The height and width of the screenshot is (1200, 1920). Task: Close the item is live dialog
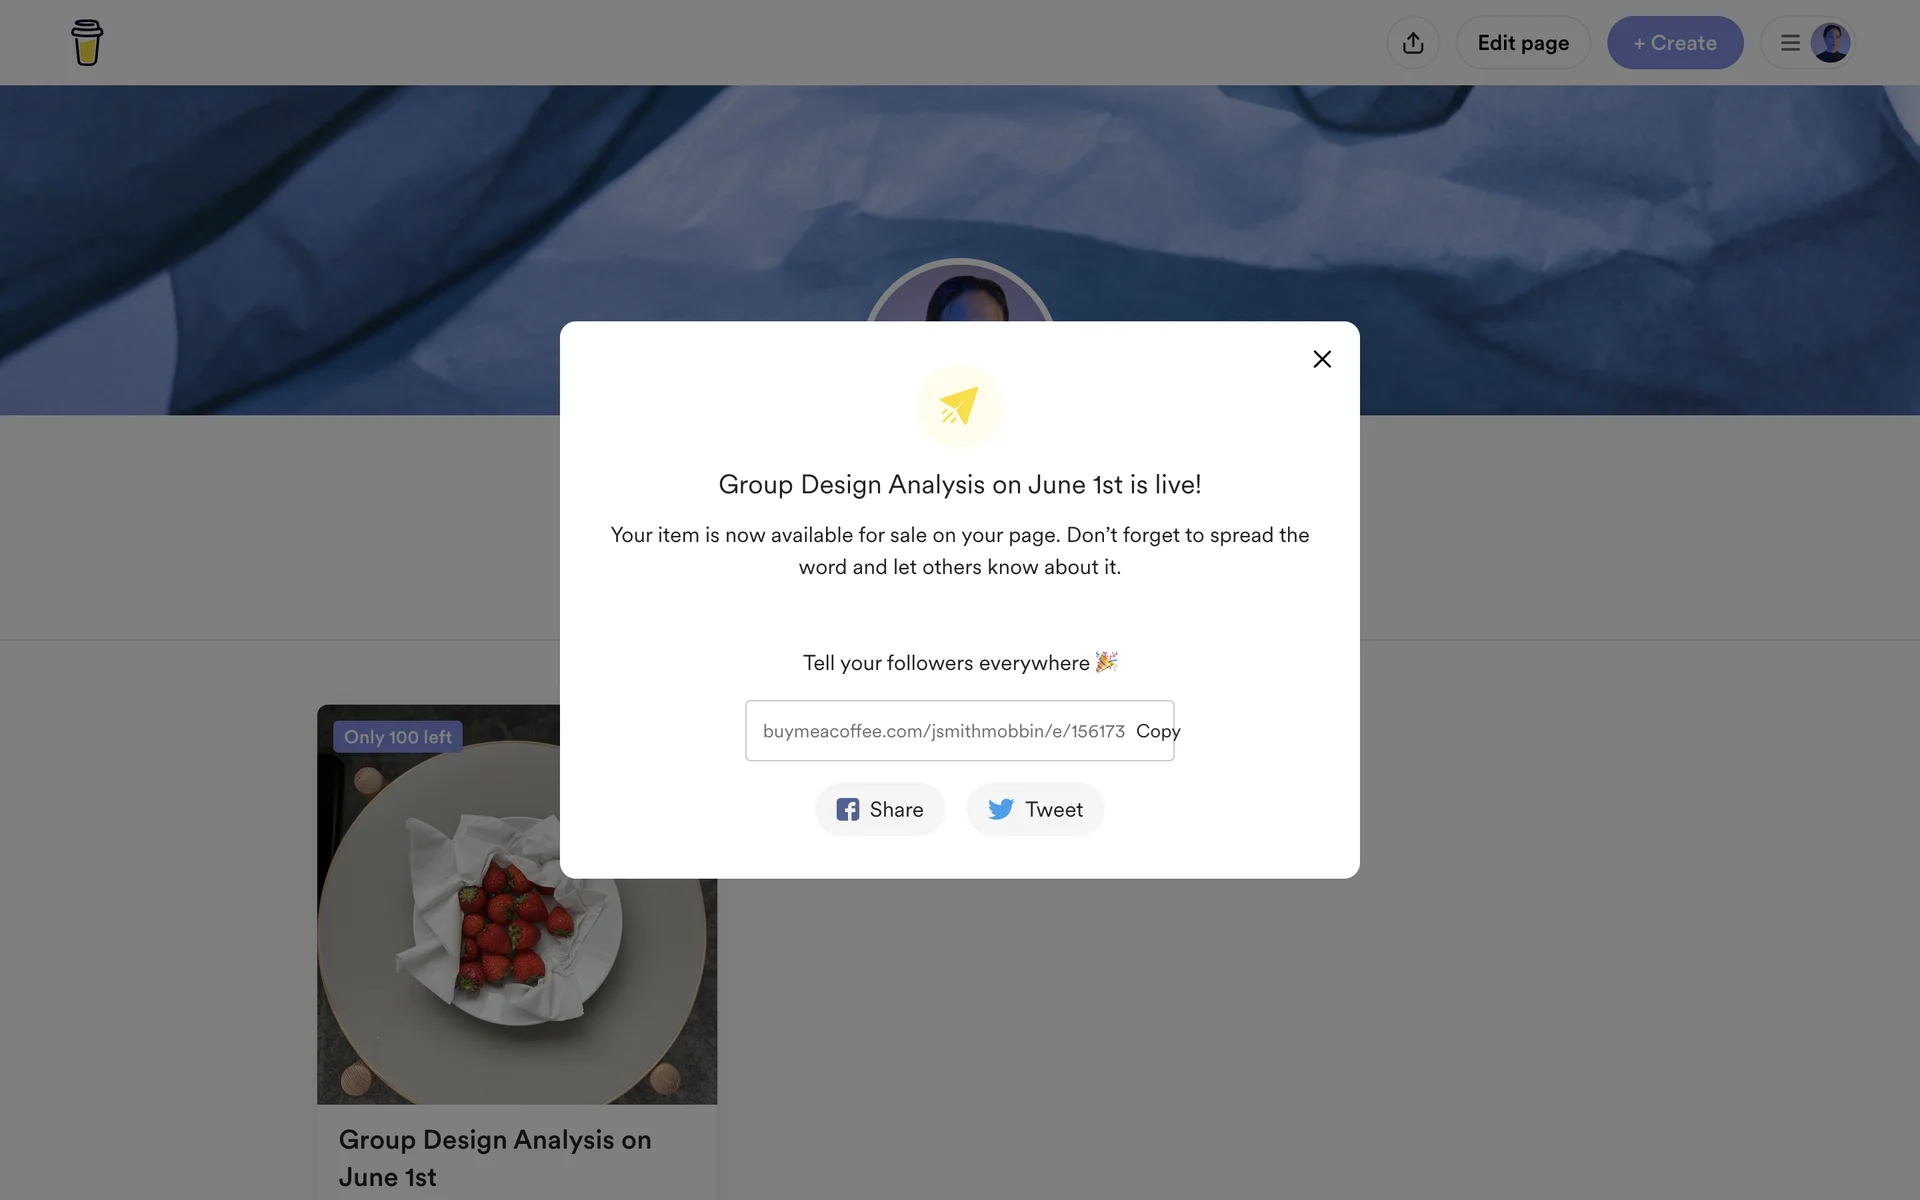tap(1322, 359)
